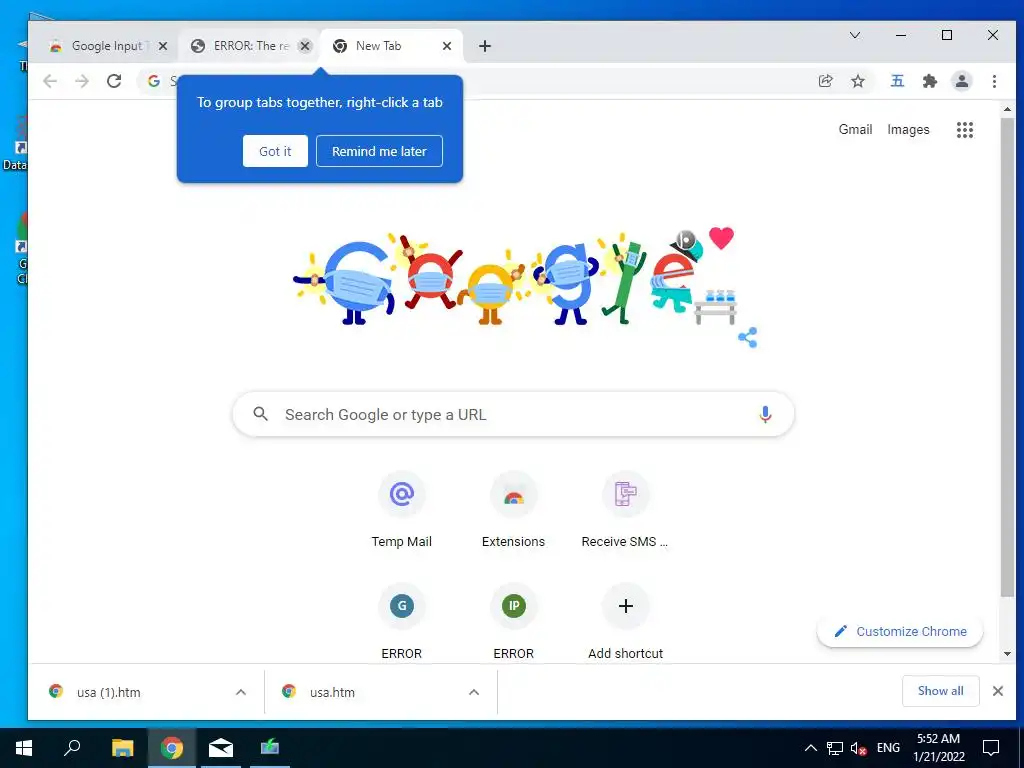Open the ERROR shortcut with IP icon

click(x=513, y=622)
